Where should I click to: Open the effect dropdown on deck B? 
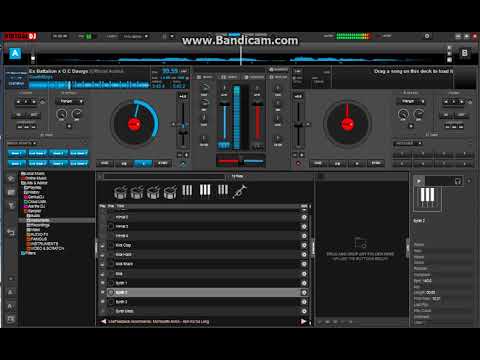pos(412,101)
